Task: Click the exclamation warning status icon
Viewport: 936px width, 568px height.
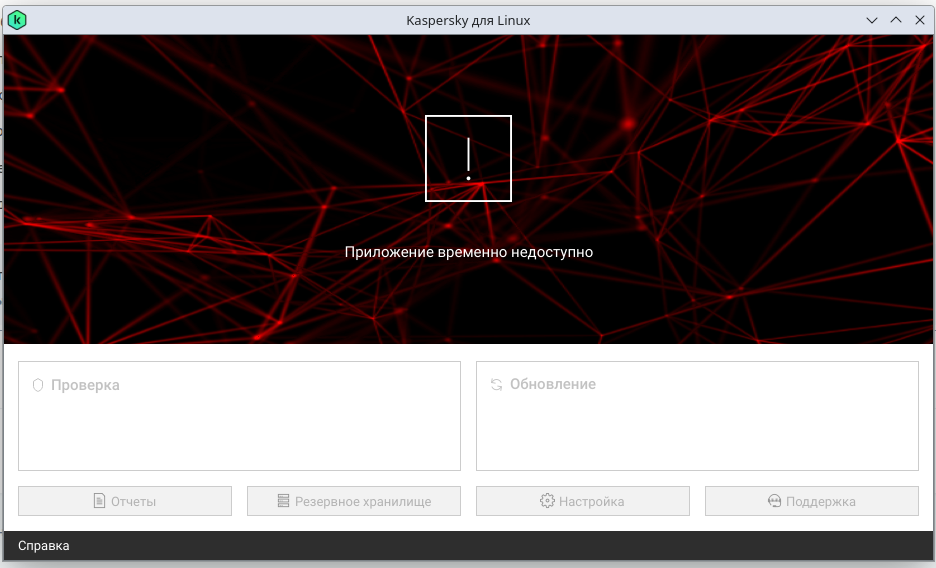Action: (x=468, y=158)
